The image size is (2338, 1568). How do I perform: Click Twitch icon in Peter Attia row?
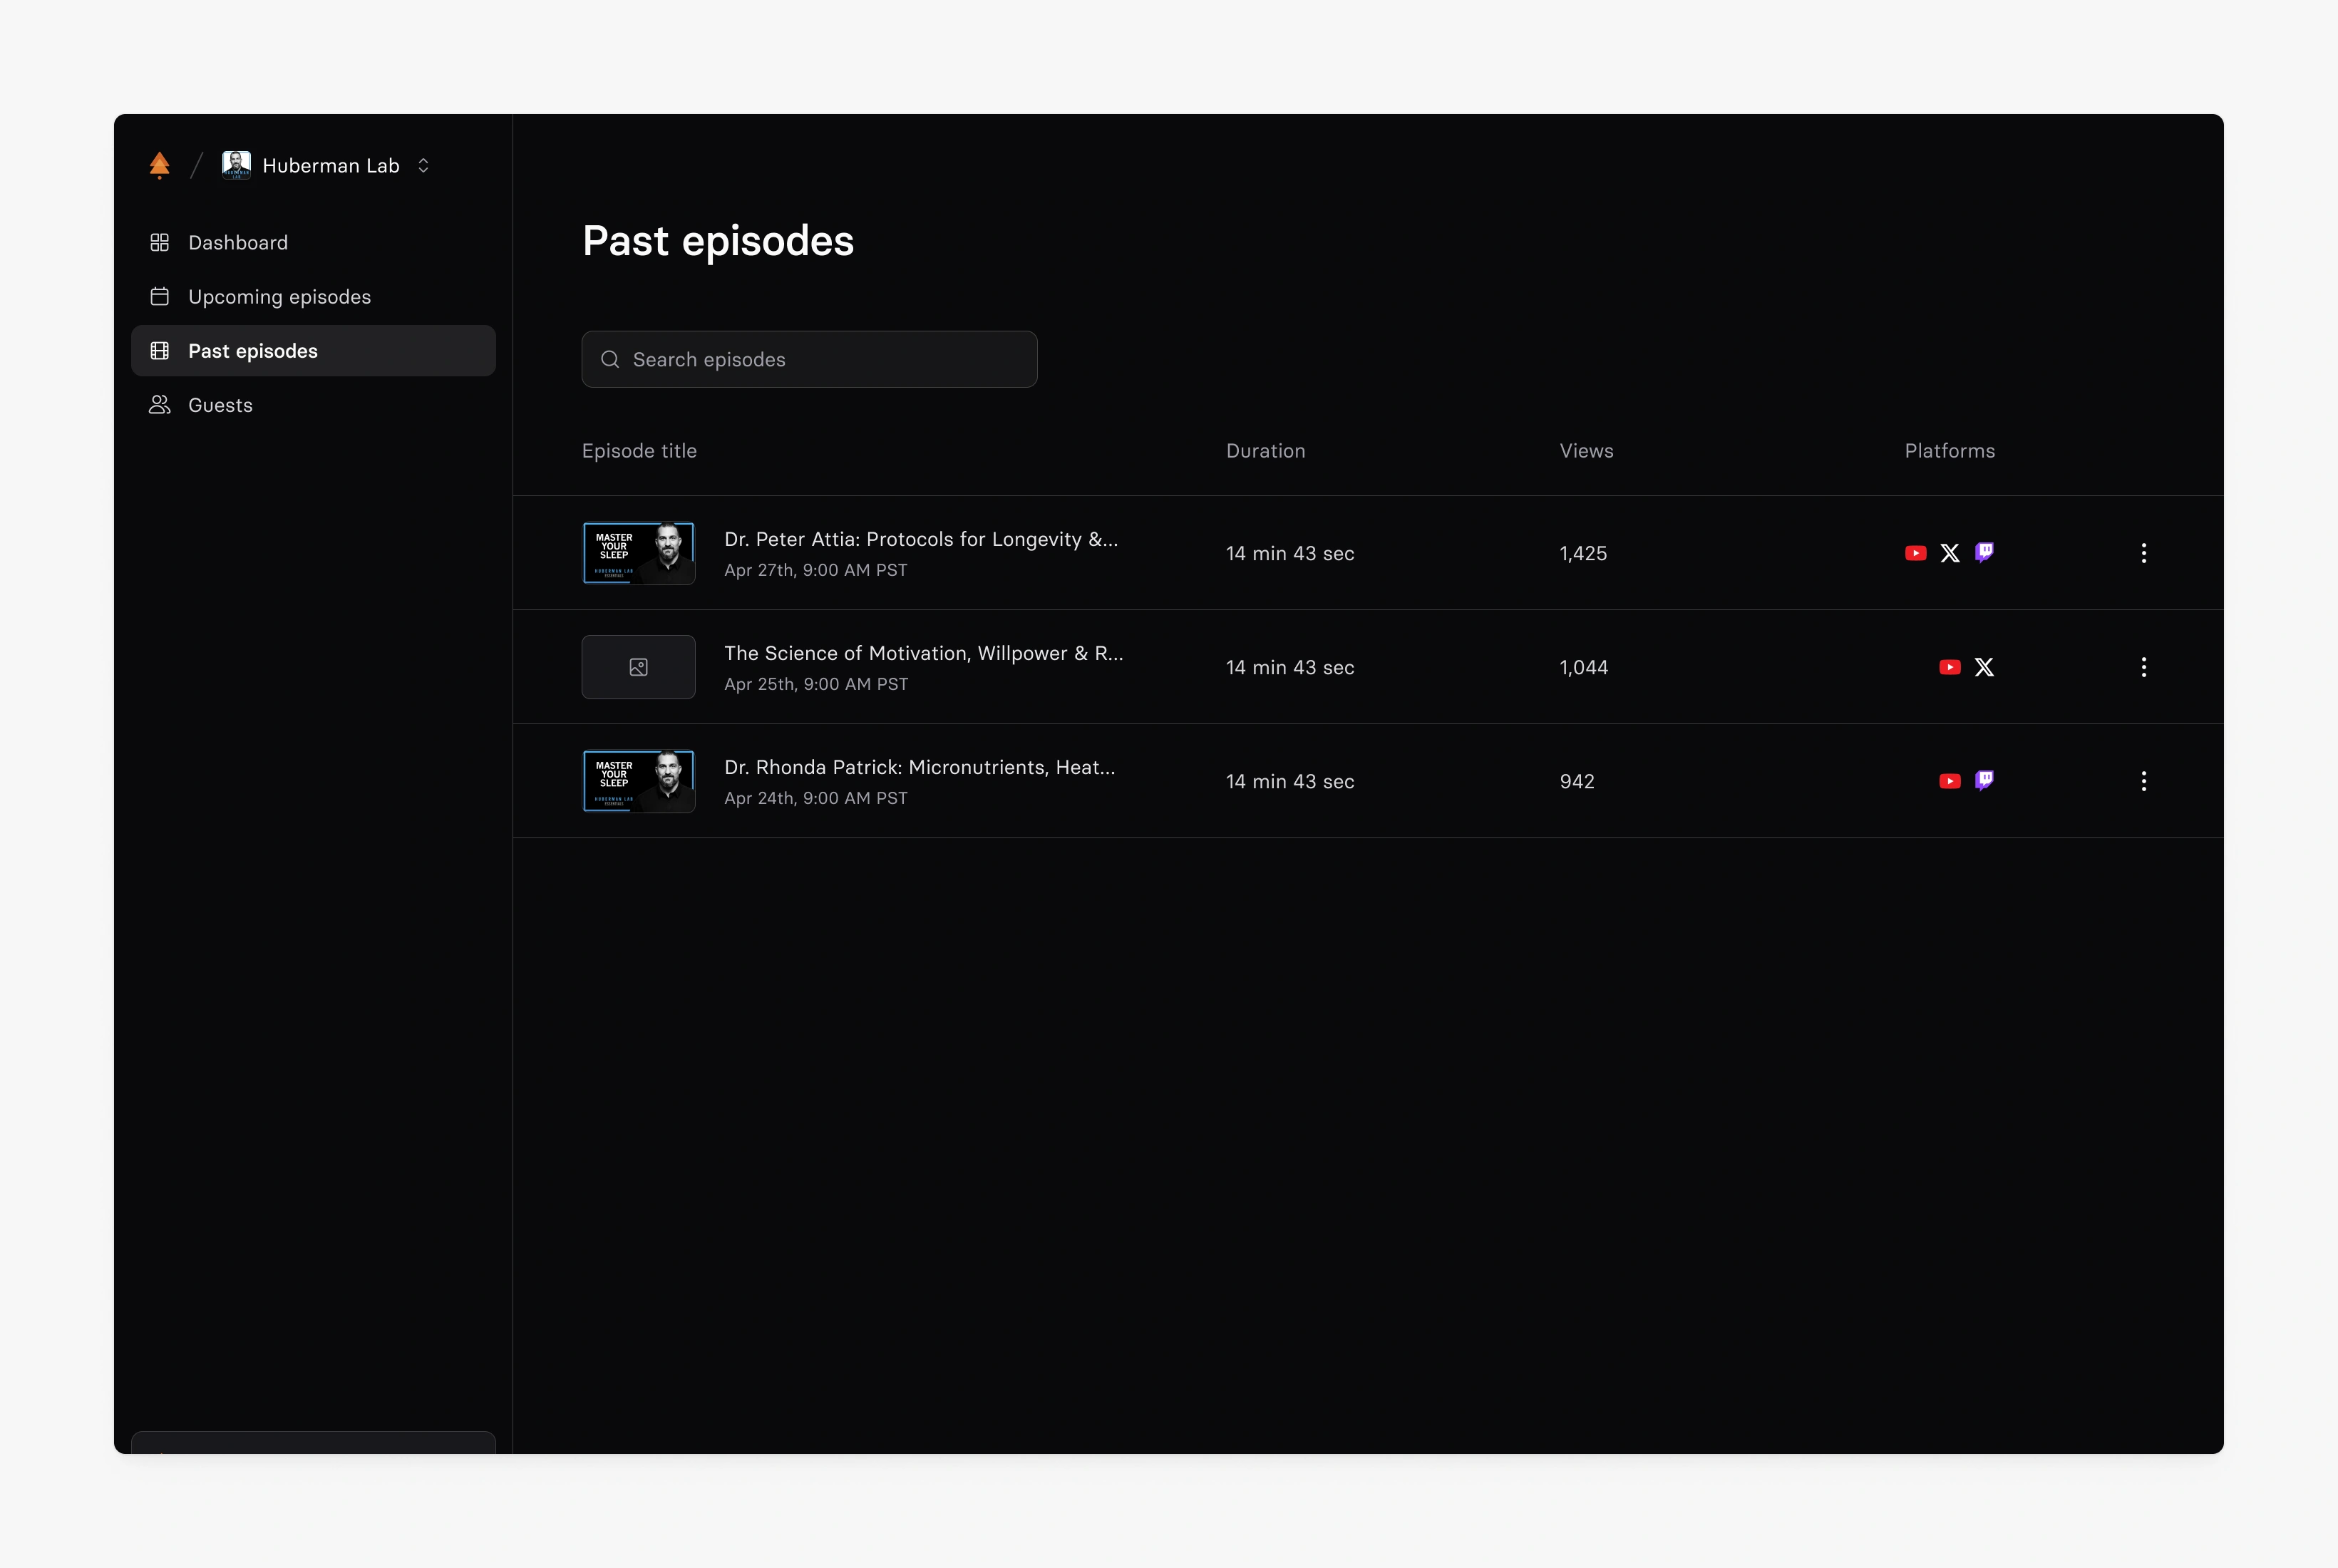click(x=1984, y=553)
